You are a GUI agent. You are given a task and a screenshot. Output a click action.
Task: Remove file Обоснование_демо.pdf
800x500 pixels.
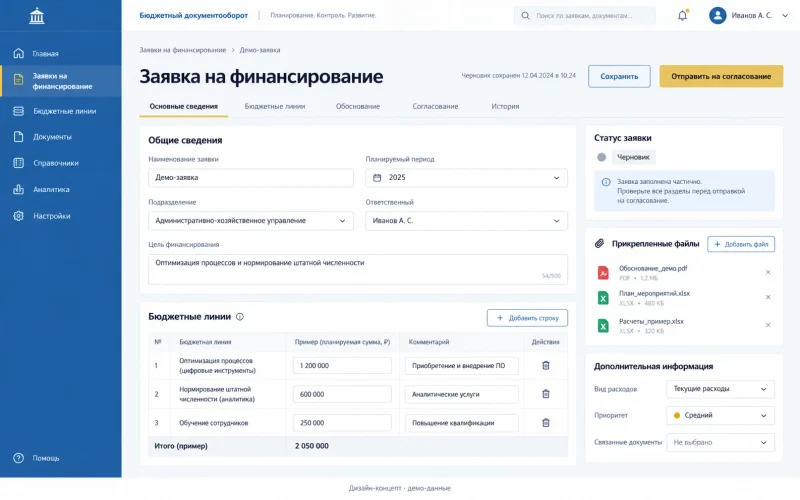[768, 272]
